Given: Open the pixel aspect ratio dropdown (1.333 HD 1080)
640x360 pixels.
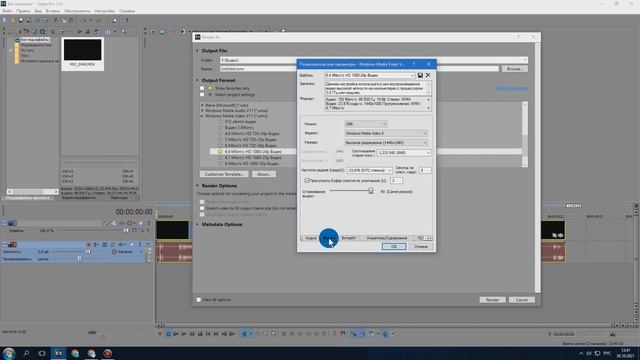Looking at the screenshot, I should (404, 153).
